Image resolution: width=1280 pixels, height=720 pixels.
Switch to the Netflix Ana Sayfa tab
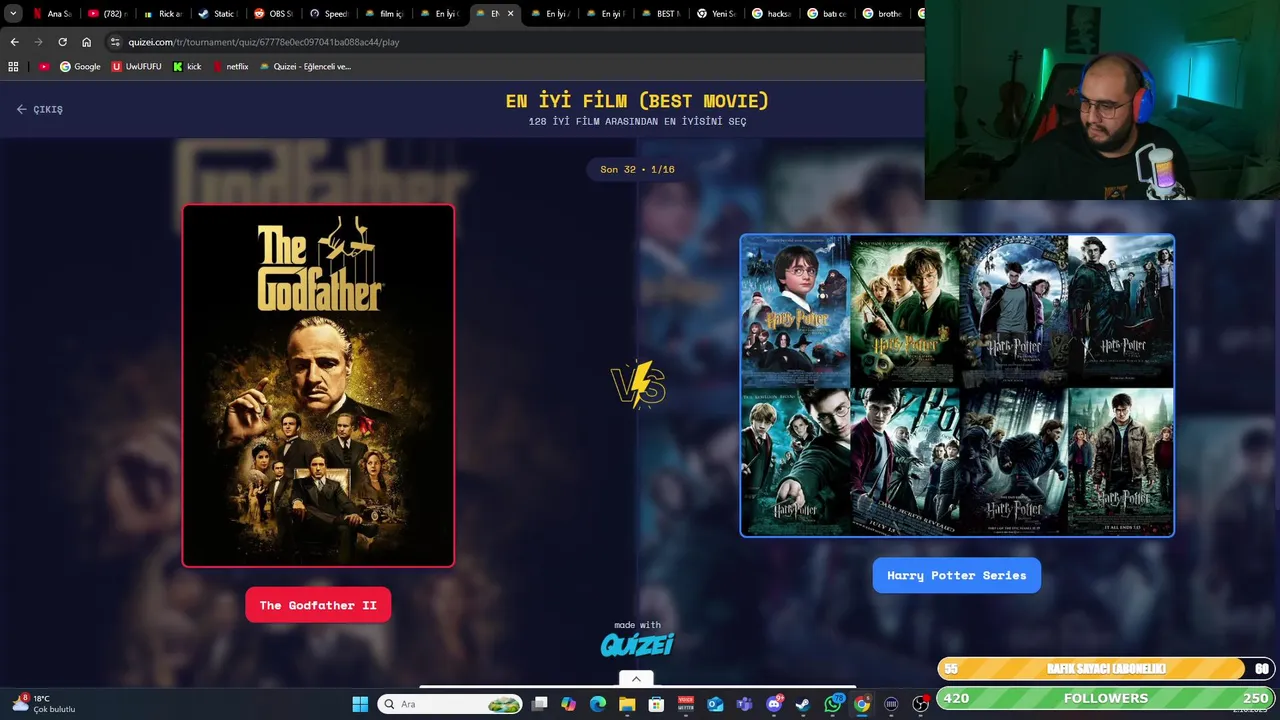(52, 14)
